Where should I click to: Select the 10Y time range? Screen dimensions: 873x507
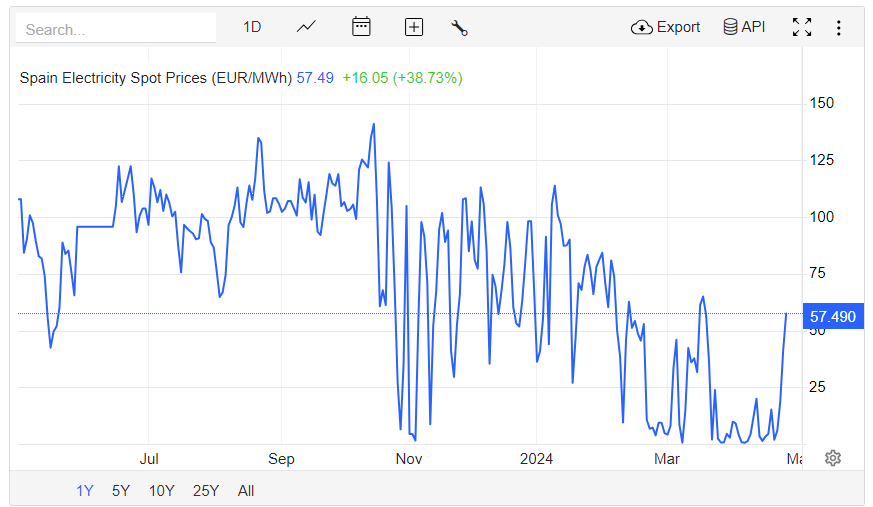[161, 491]
